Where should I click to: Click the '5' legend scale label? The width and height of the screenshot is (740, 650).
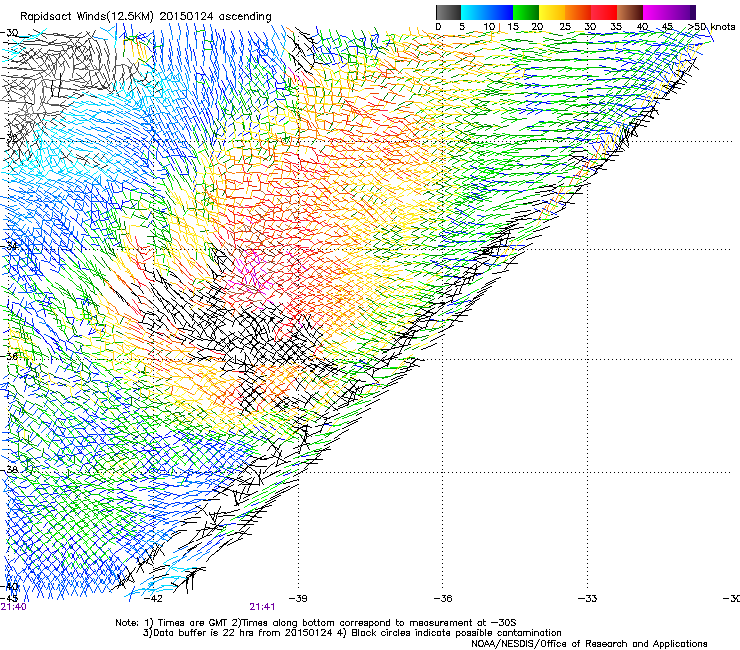coord(462,27)
